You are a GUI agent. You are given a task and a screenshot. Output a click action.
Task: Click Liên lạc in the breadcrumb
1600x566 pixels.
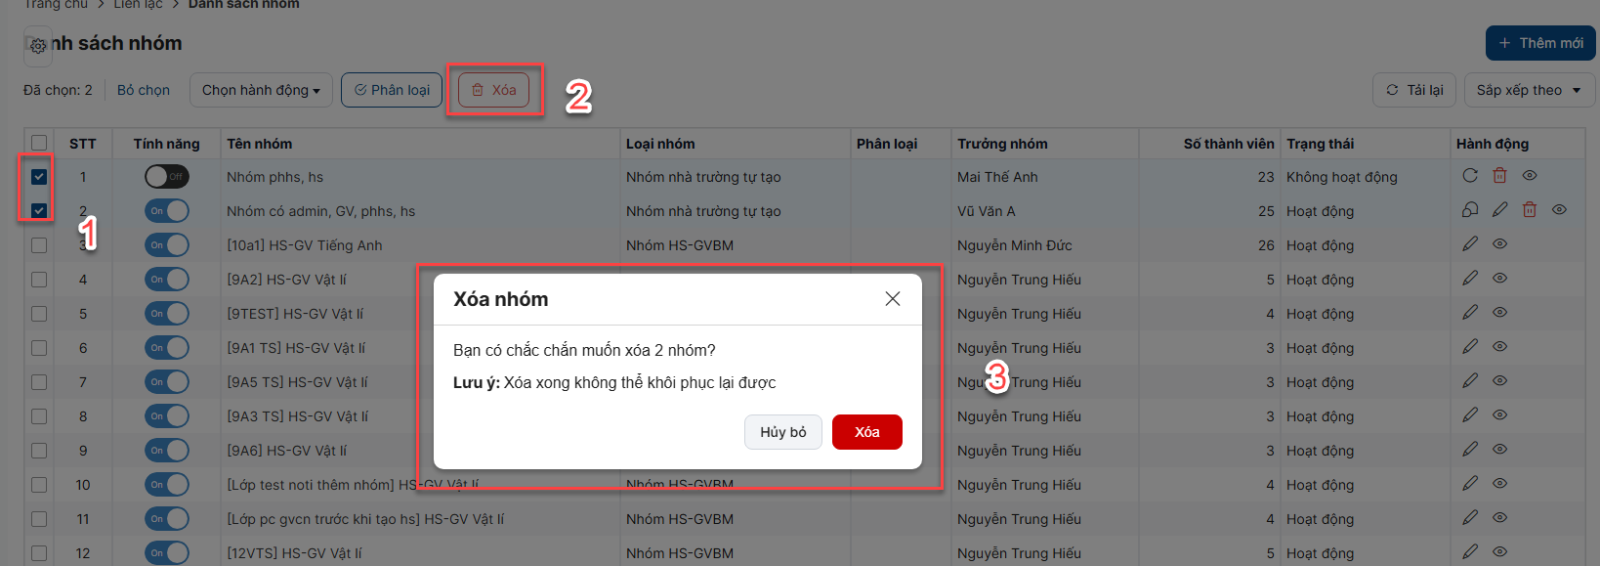click(138, 5)
